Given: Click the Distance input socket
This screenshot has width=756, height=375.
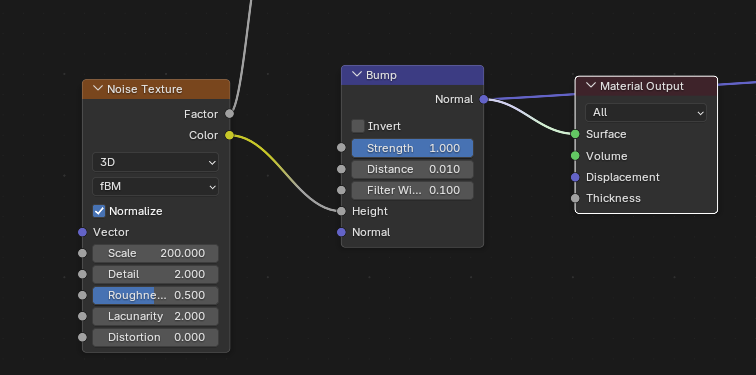Looking at the screenshot, I should (x=341, y=169).
